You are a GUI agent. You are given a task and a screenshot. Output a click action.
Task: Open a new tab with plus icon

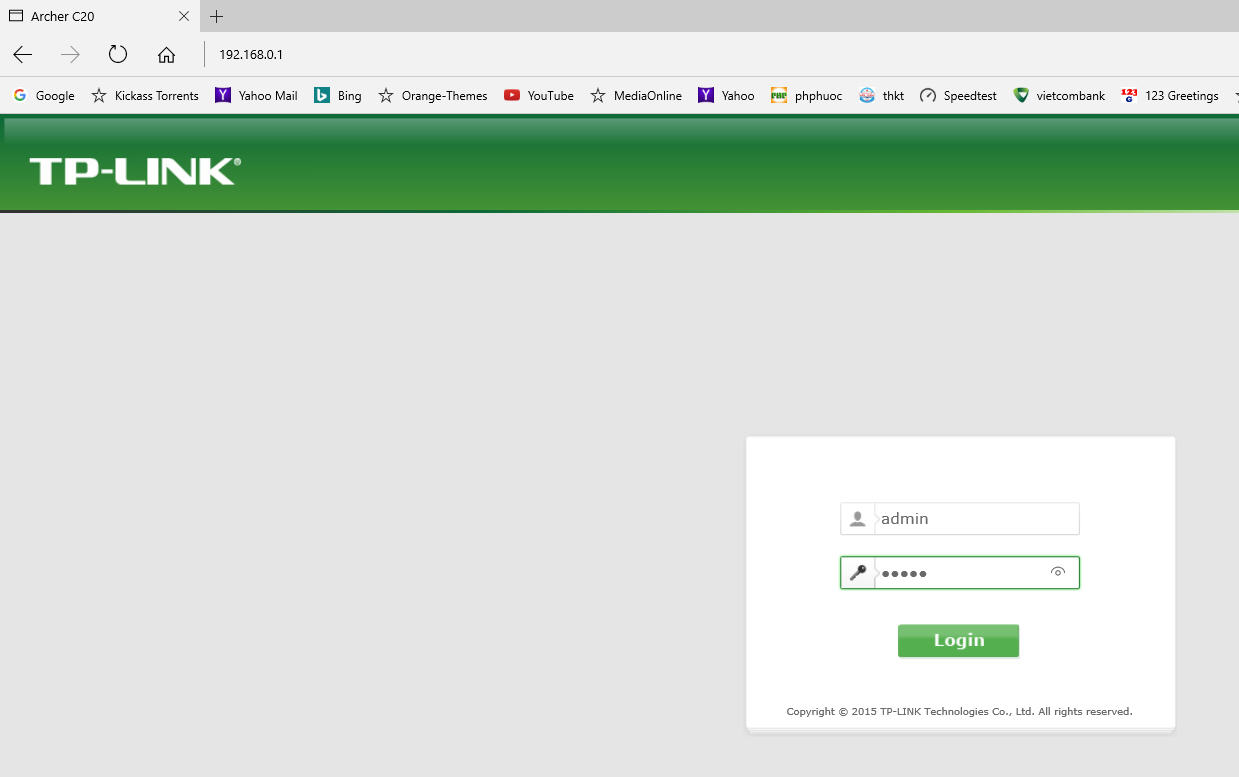pos(217,16)
